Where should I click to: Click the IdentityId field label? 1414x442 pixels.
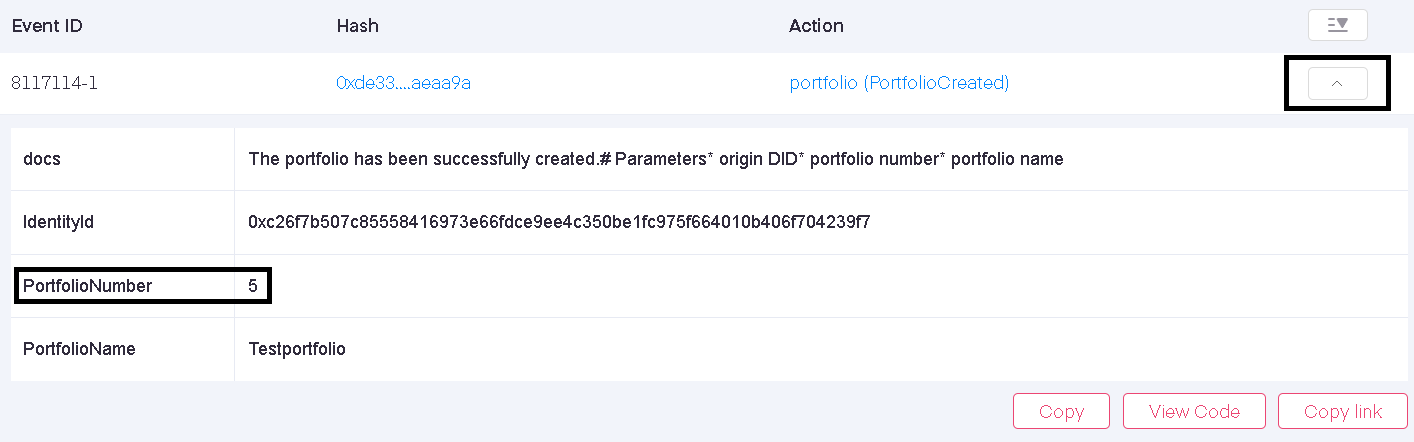pyautogui.click(x=58, y=222)
